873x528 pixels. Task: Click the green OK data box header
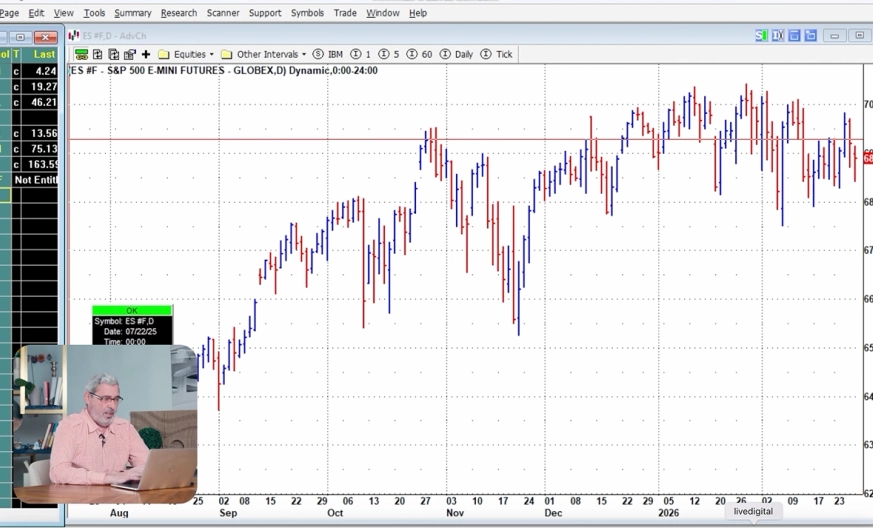tap(132, 311)
